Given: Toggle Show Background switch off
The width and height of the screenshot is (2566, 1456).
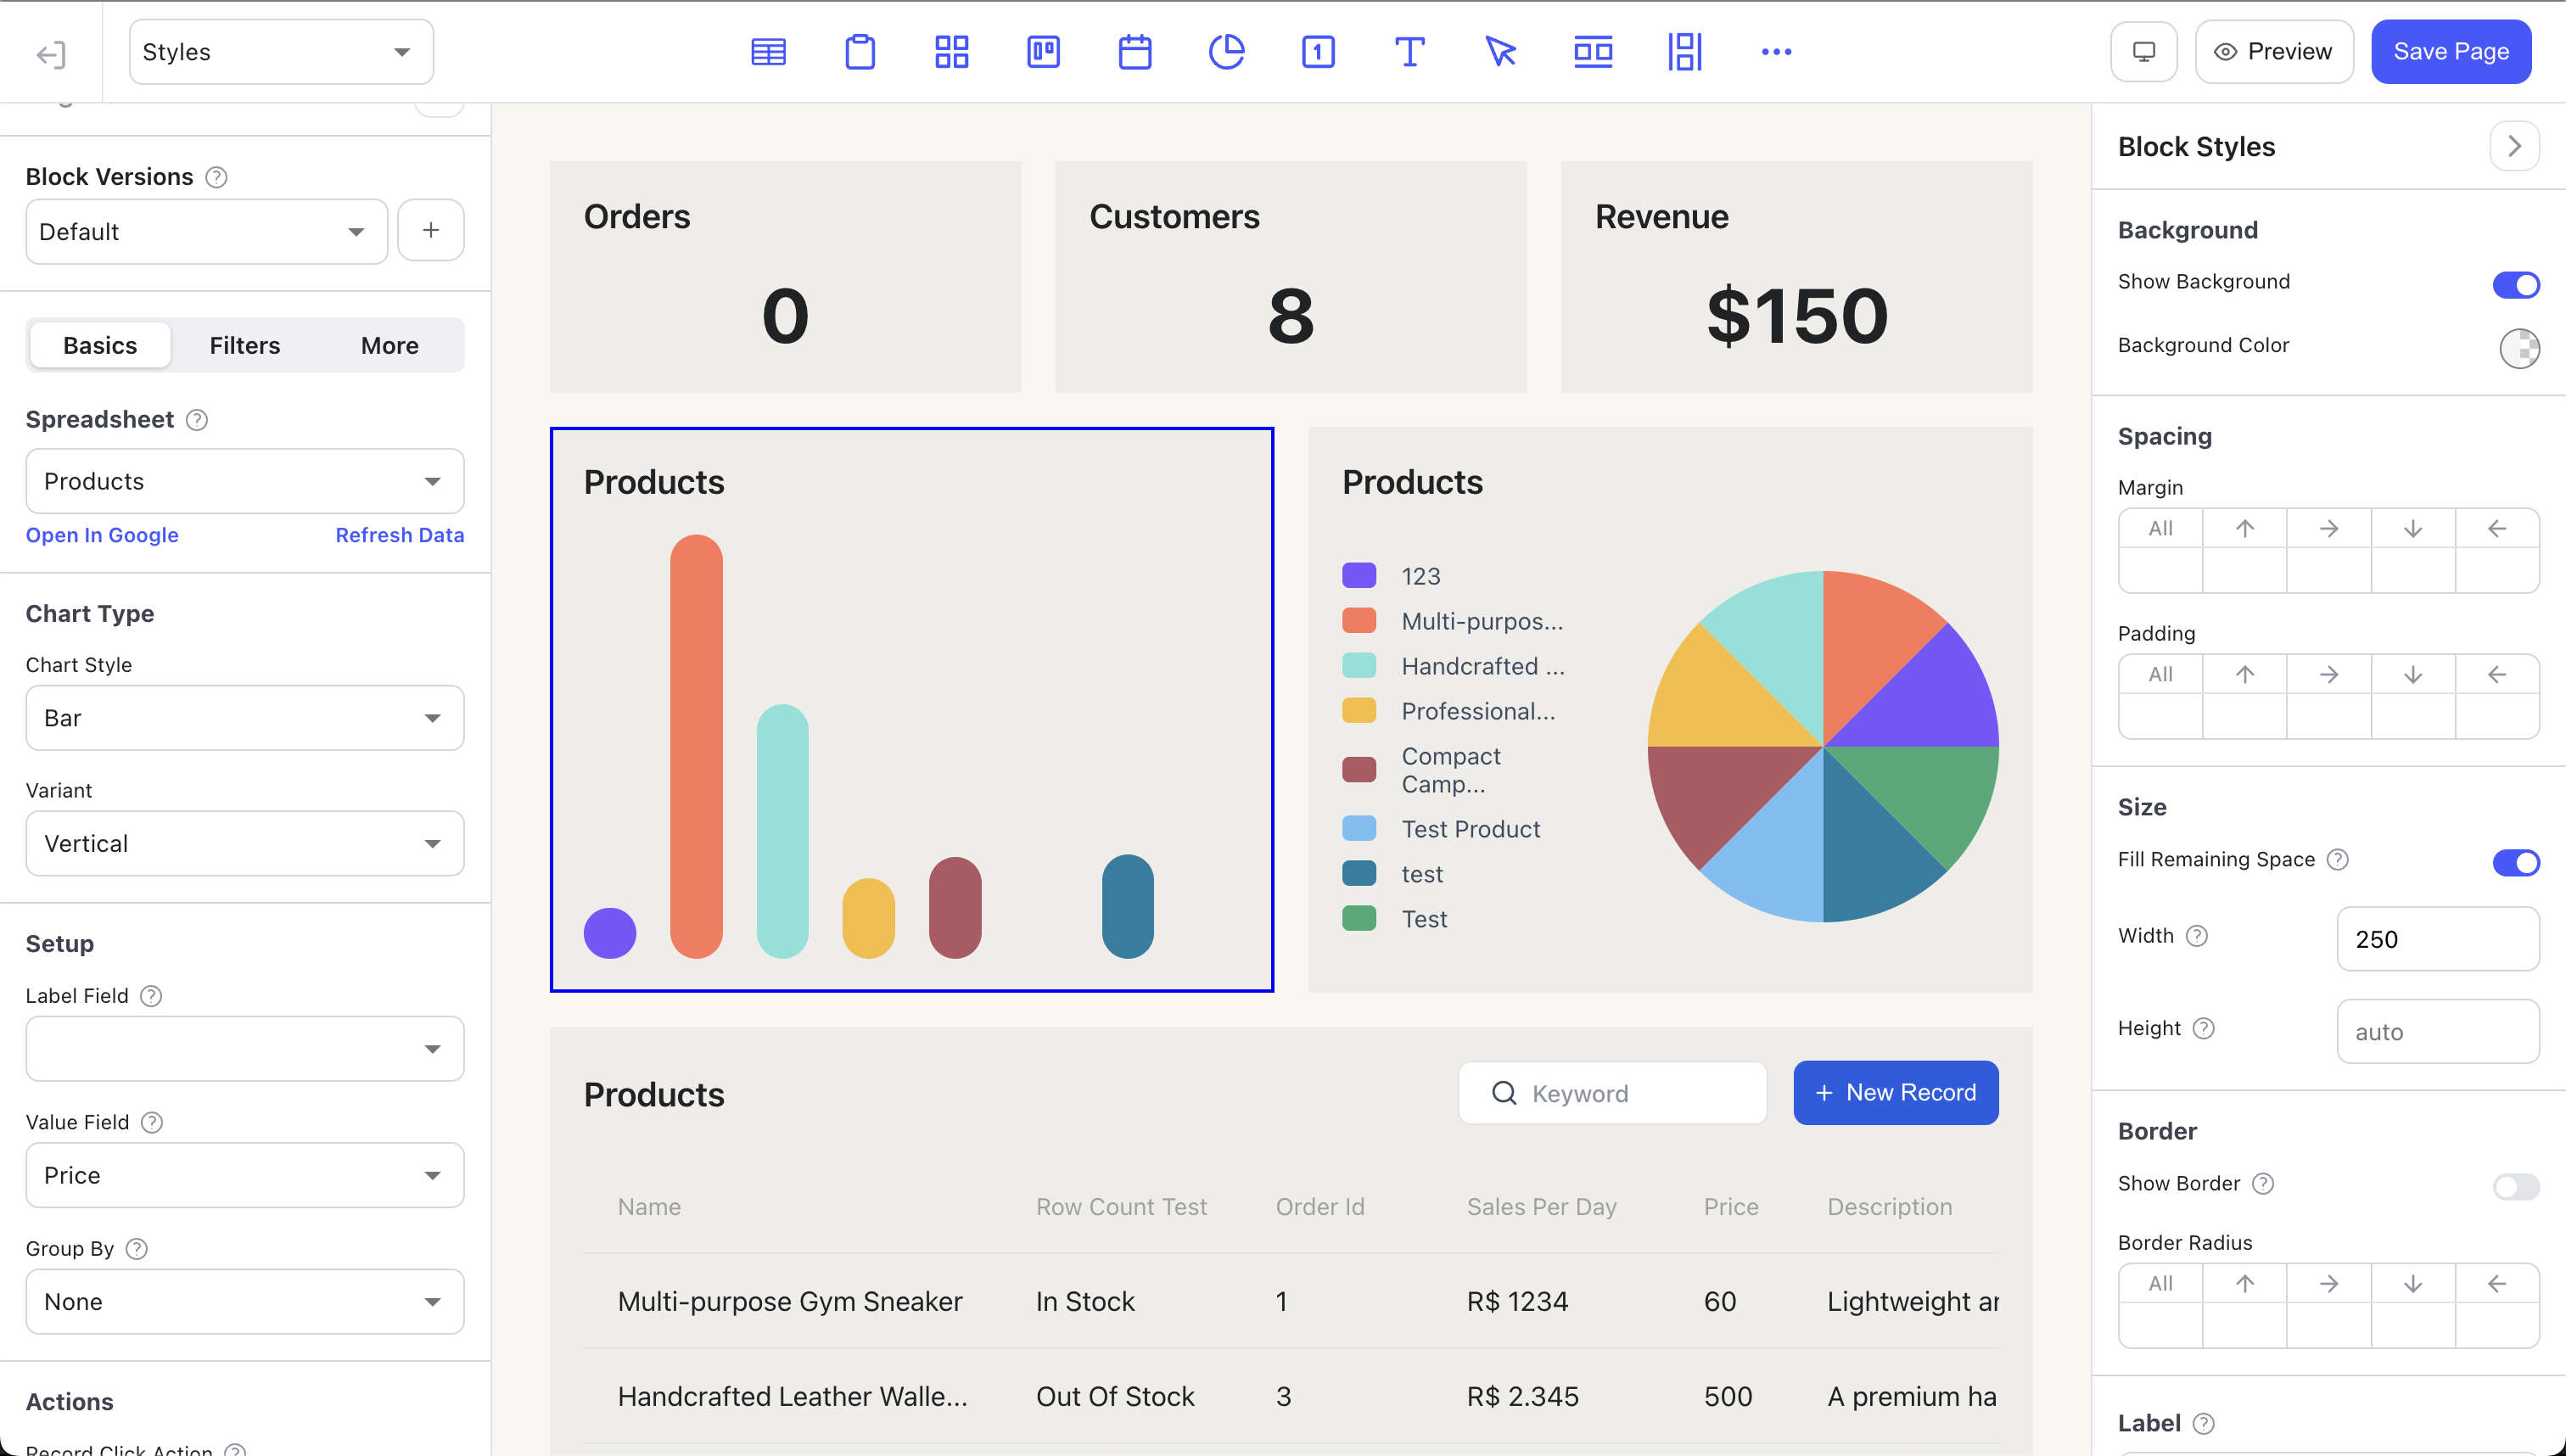Looking at the screenshot, I should [x=2515, y=284].
